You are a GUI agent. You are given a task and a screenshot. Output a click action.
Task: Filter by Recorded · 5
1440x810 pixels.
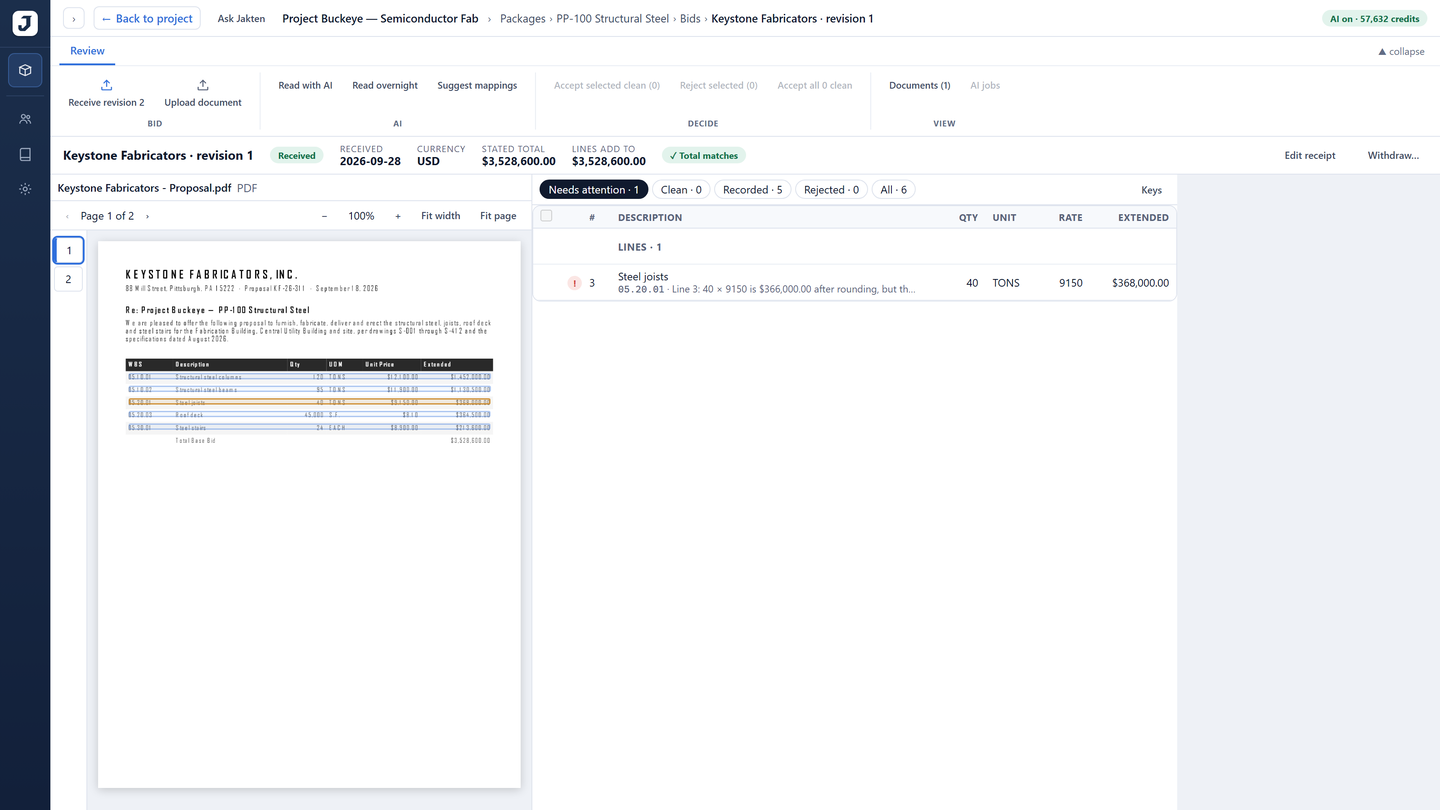click(753, 190)
